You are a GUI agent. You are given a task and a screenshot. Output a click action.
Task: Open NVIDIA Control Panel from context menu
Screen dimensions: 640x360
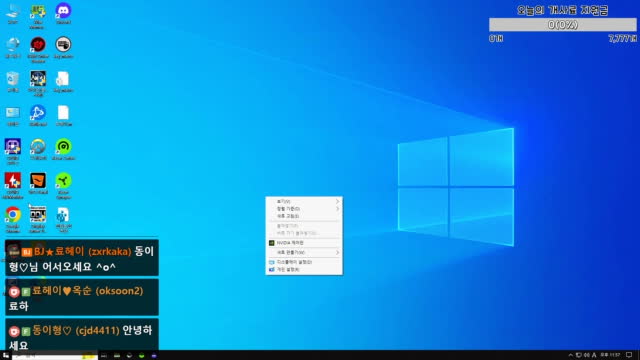[304, 243]
